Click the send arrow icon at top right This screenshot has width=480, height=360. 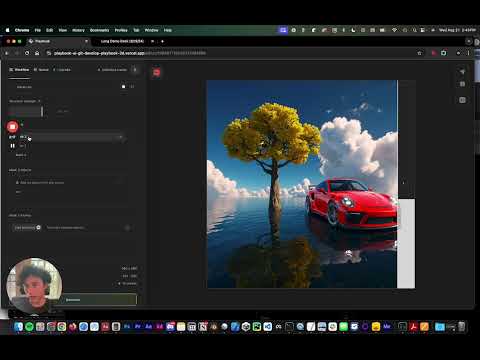[x=462, y=71]
